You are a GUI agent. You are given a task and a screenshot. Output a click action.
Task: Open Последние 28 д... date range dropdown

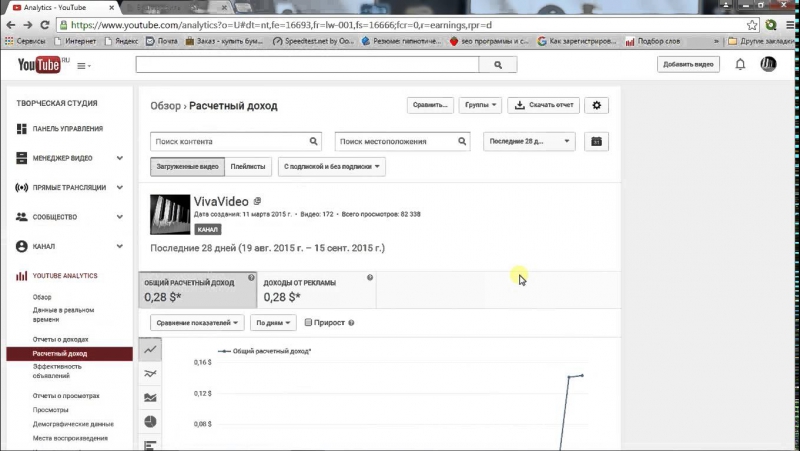tap(529, 141)
